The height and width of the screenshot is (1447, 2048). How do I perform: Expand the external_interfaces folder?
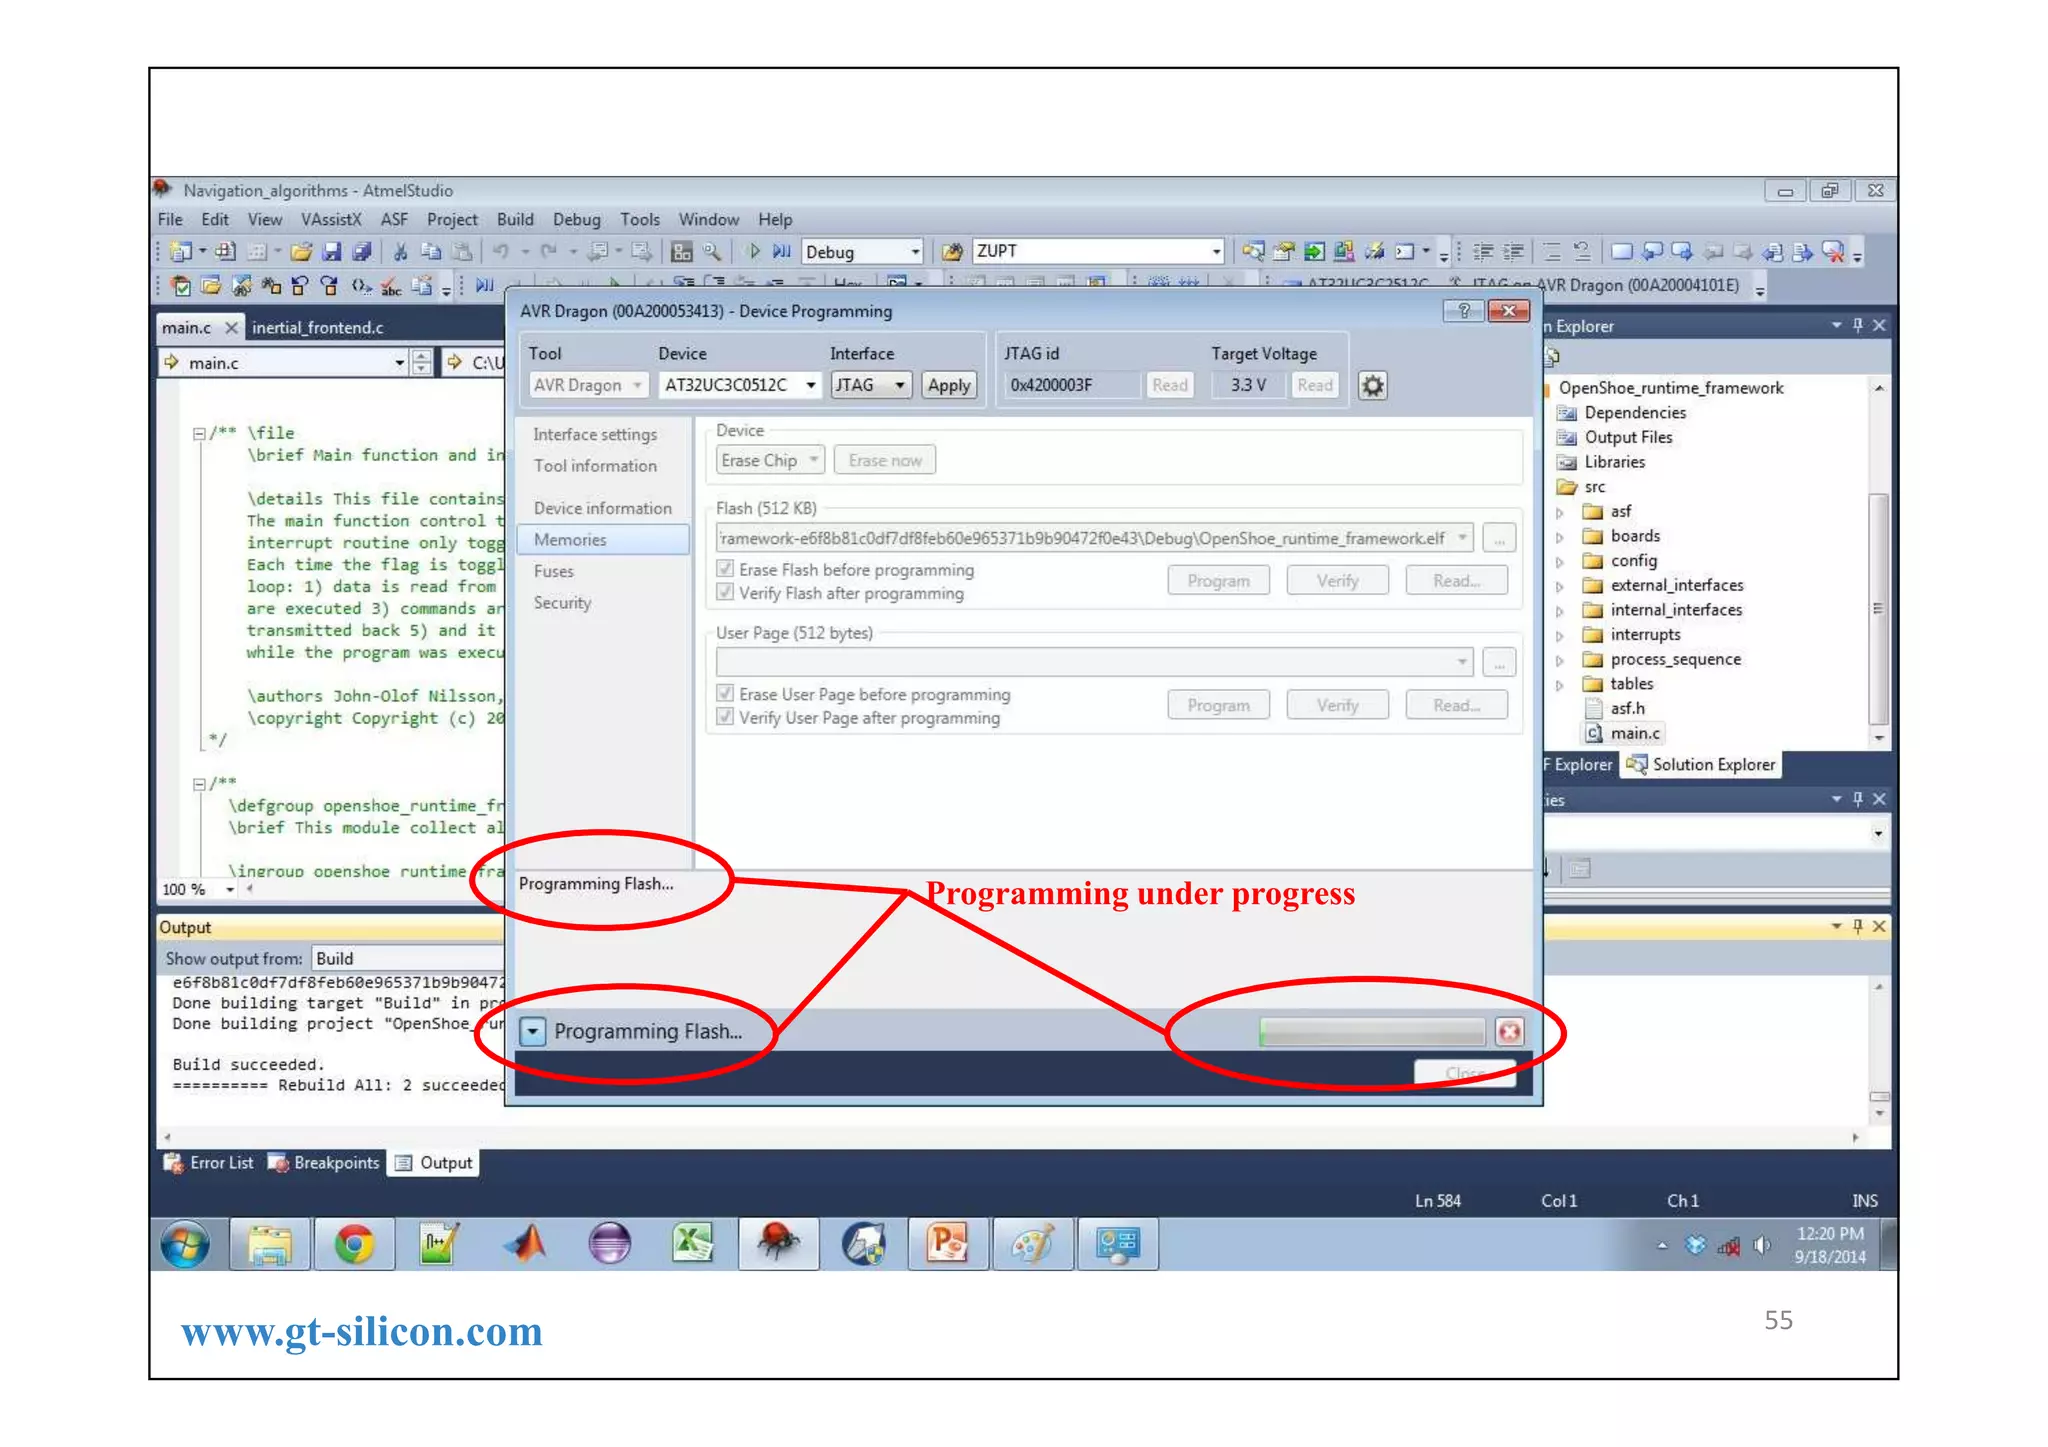[x=1559, y=586]
